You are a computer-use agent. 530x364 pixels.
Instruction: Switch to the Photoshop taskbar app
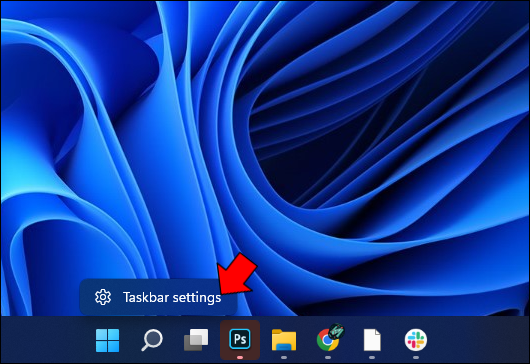tap(240, 339)
